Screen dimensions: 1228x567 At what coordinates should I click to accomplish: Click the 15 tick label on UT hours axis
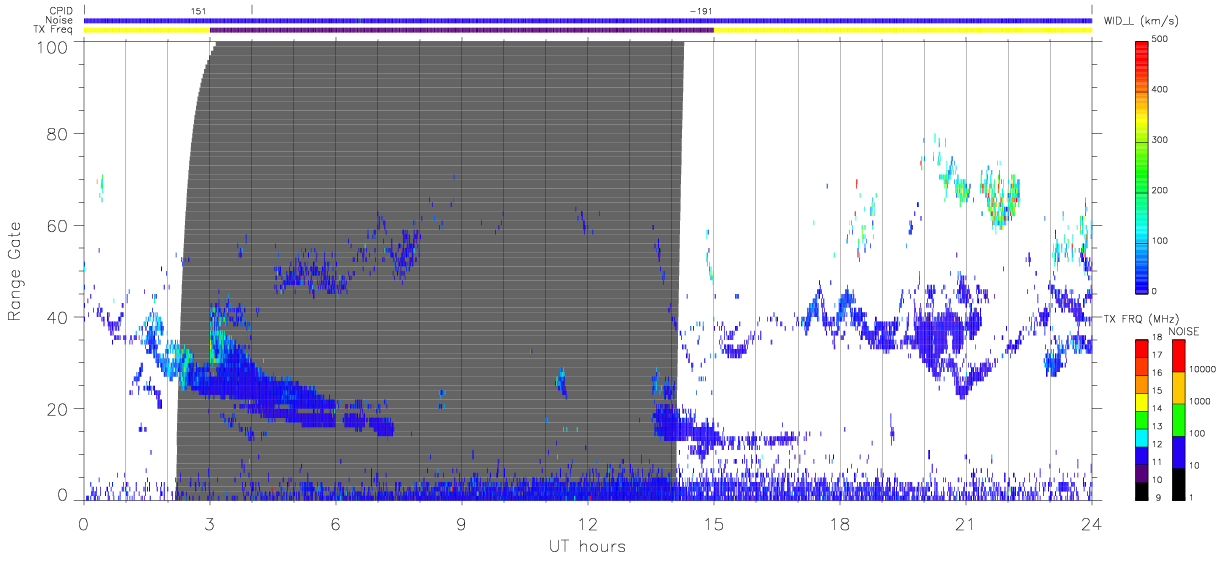[x=714, y=523]
